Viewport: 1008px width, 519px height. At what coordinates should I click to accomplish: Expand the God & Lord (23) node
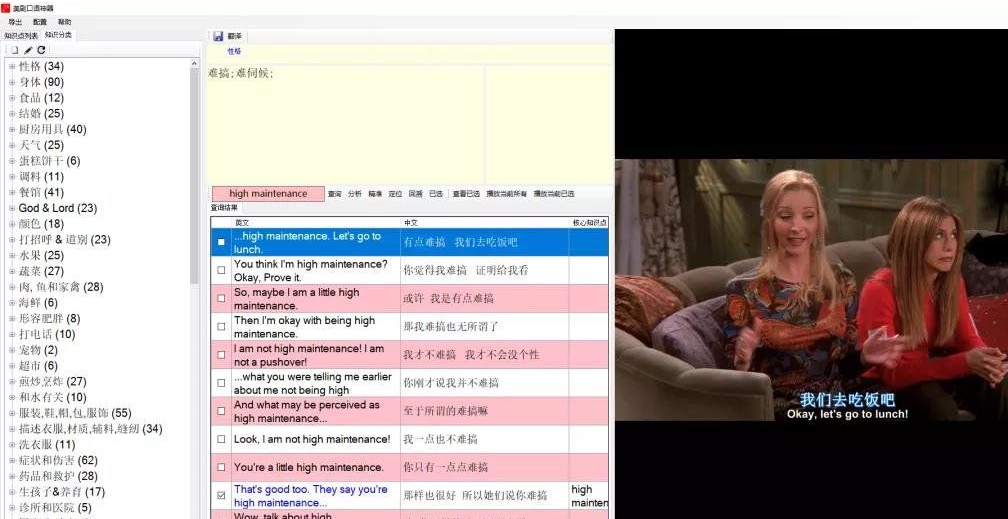point(12,208)
